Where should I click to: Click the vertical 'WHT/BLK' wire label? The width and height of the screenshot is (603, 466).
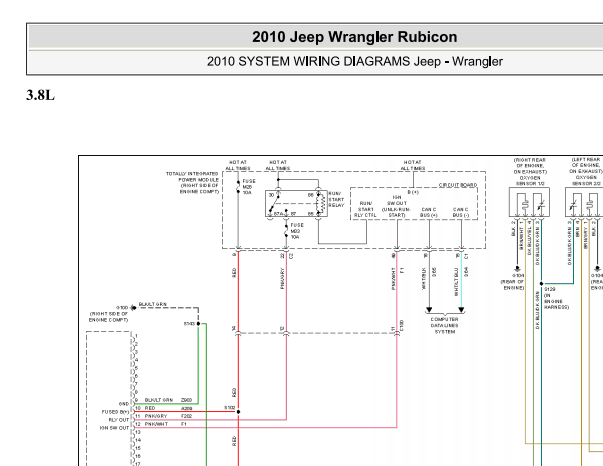pyautogui.click(x=424, y=278)
